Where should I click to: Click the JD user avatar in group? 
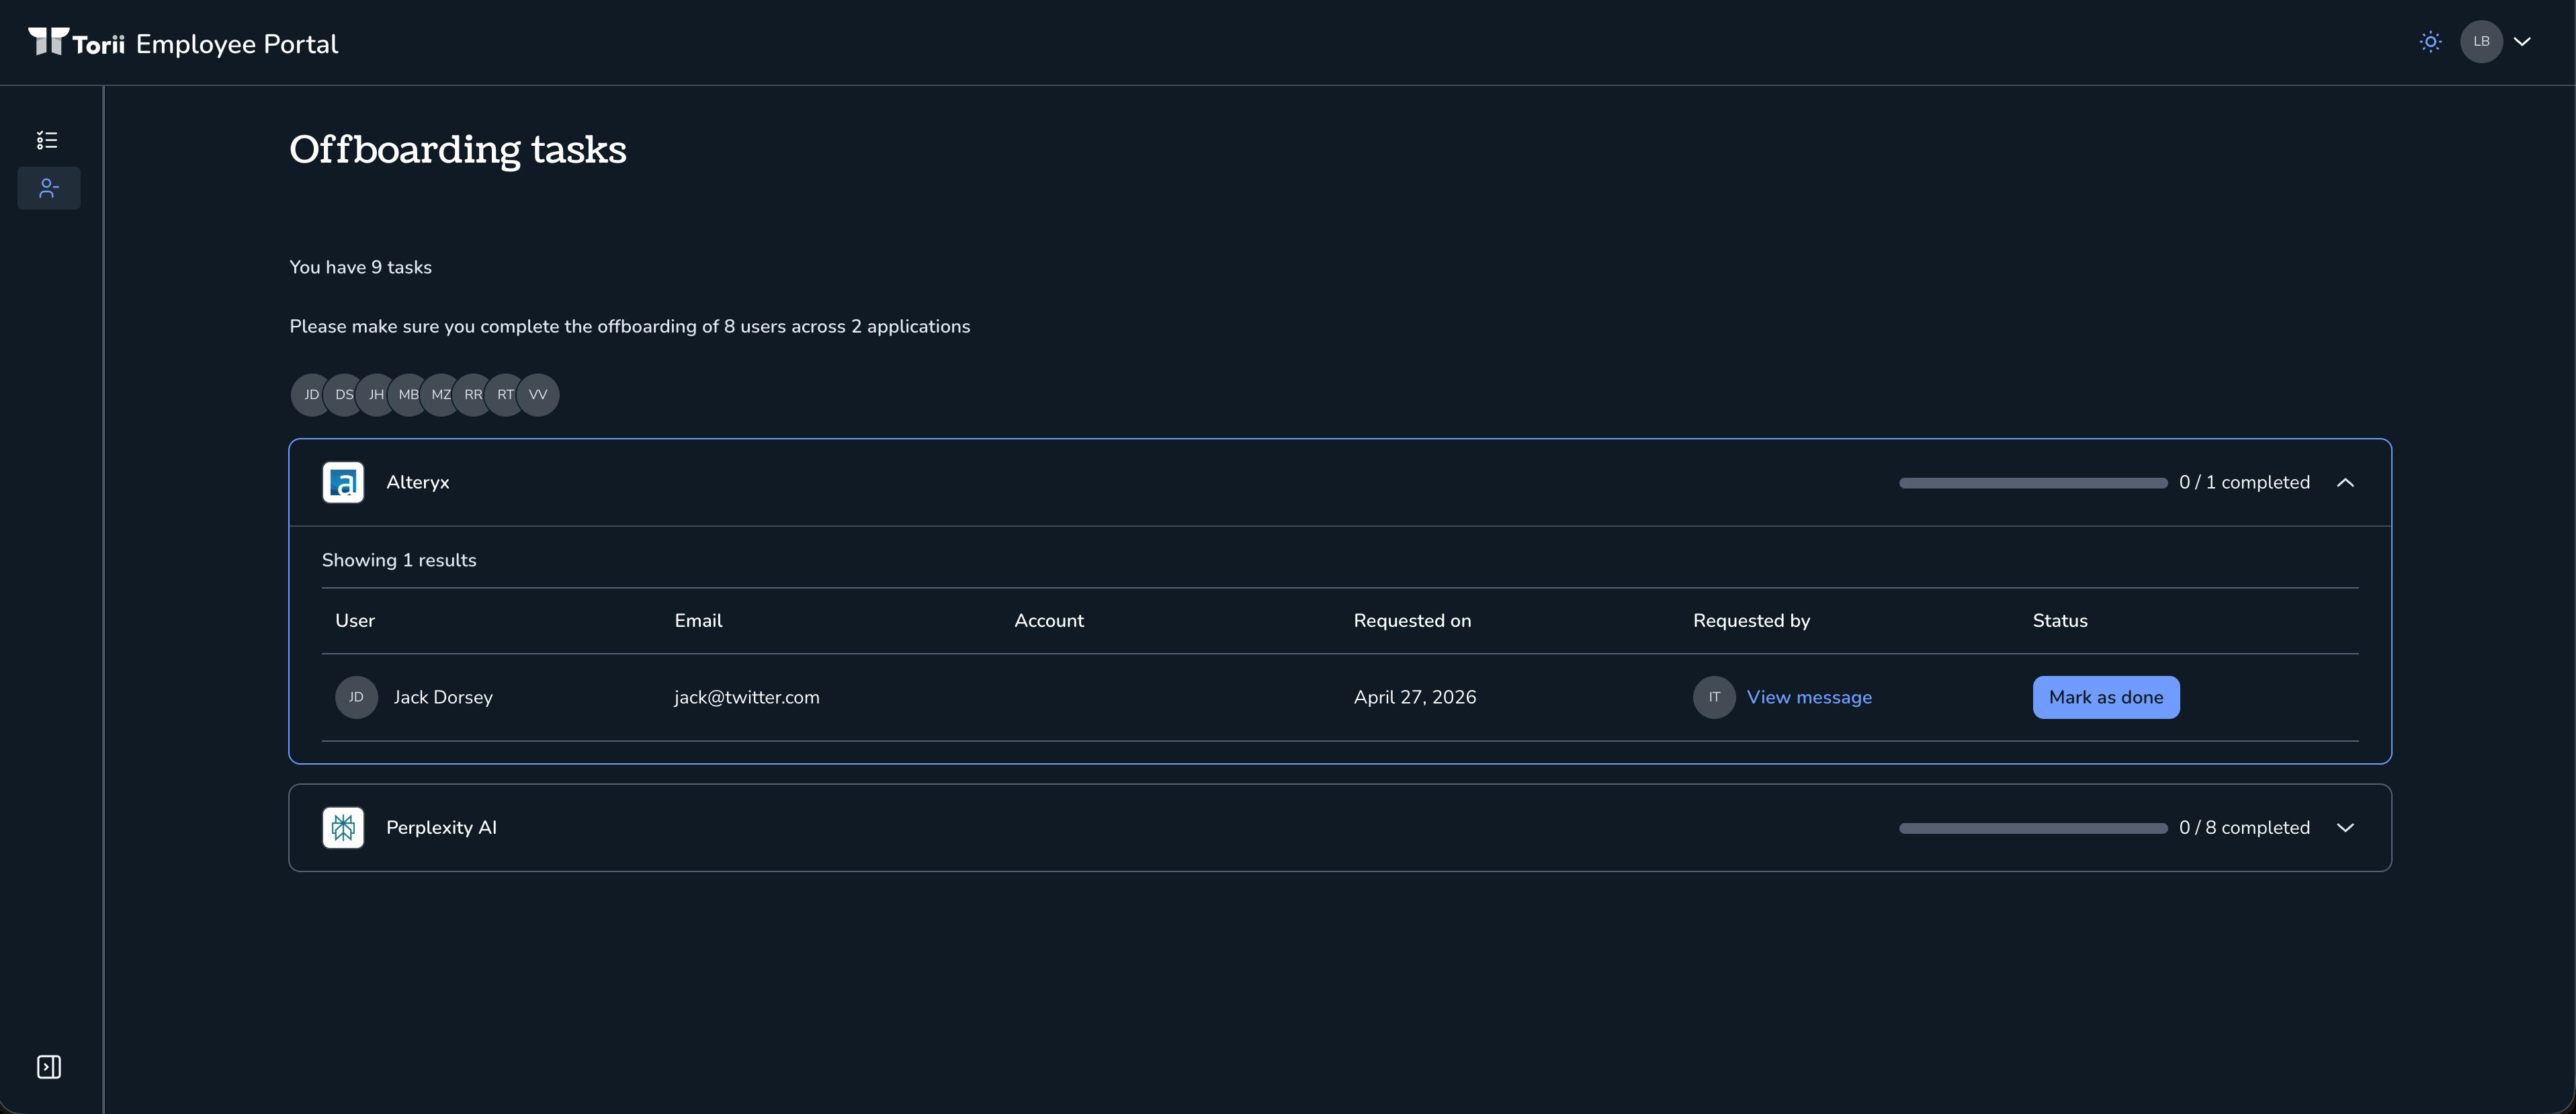click(310, 395)
